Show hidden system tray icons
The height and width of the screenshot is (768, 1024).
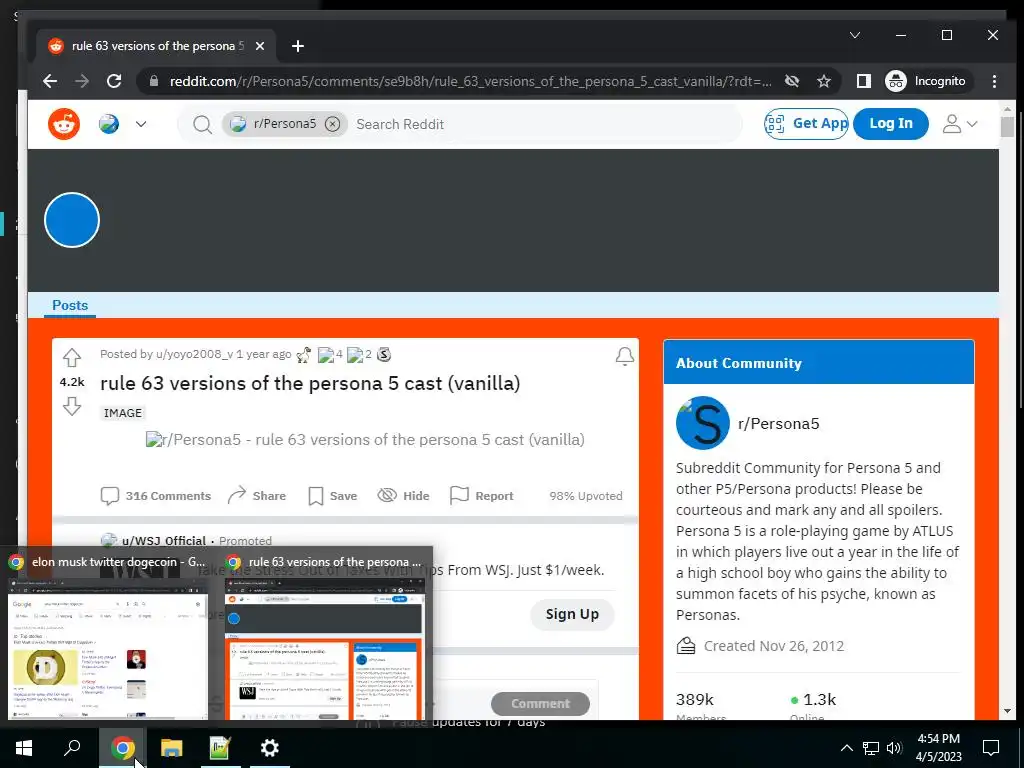(846, 748)
